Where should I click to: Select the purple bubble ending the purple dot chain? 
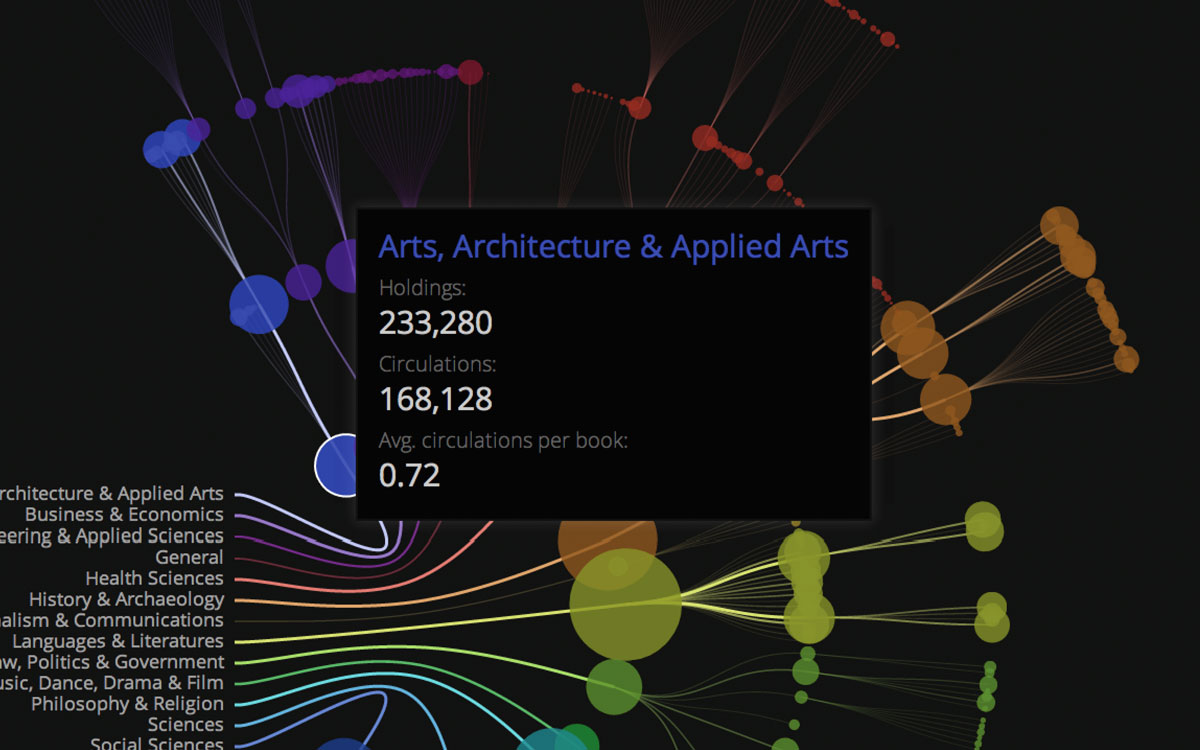coord(470,72)
